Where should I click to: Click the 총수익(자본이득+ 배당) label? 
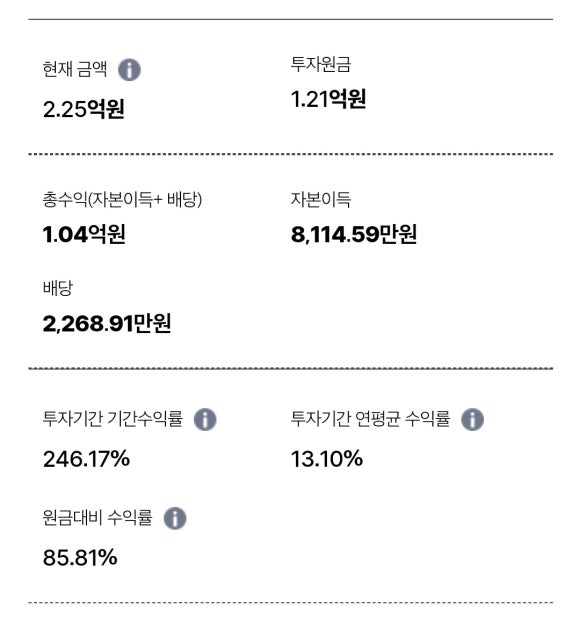click(x=122, y=199)
